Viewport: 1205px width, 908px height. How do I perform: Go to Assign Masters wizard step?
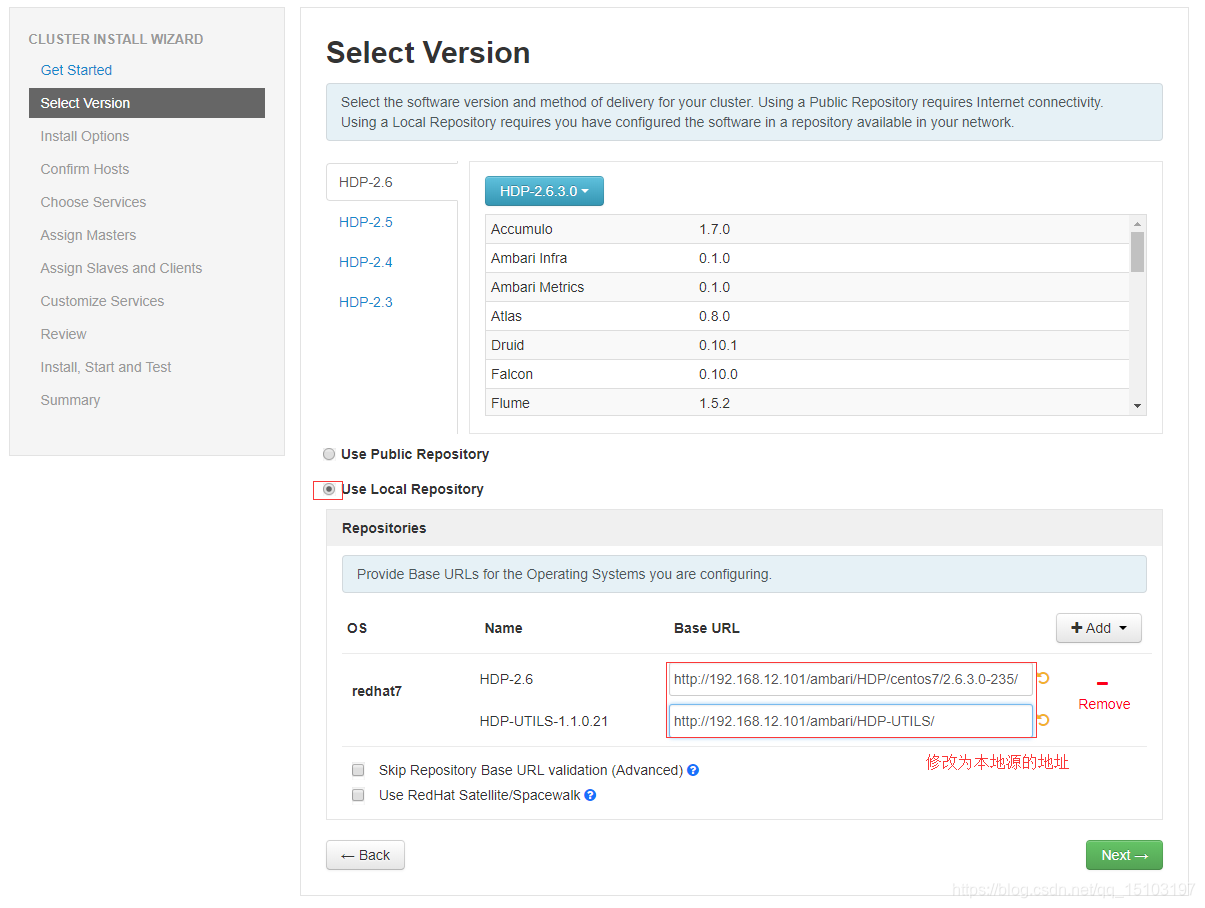[x=88, y=235]
